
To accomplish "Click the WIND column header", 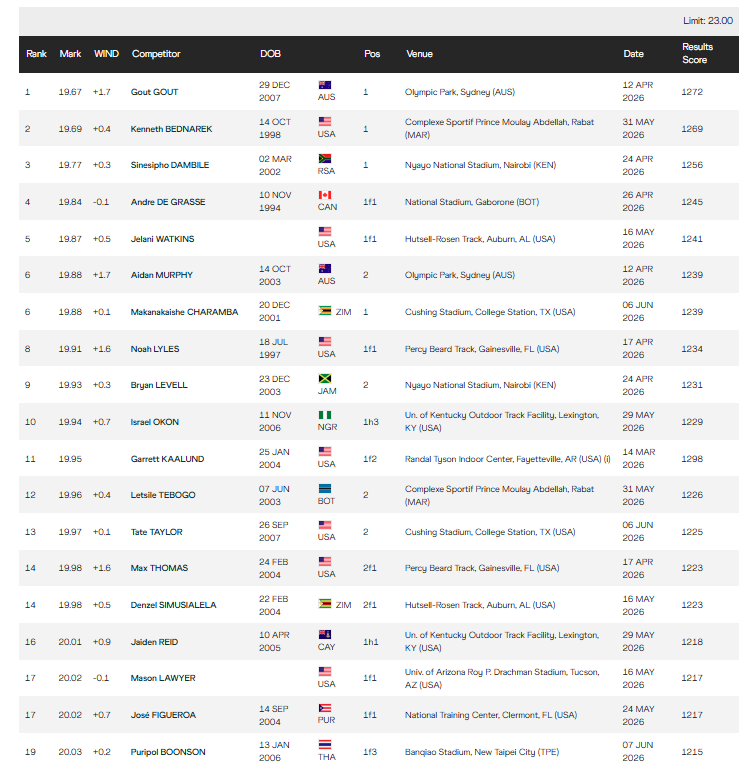I will pos(106,54).
